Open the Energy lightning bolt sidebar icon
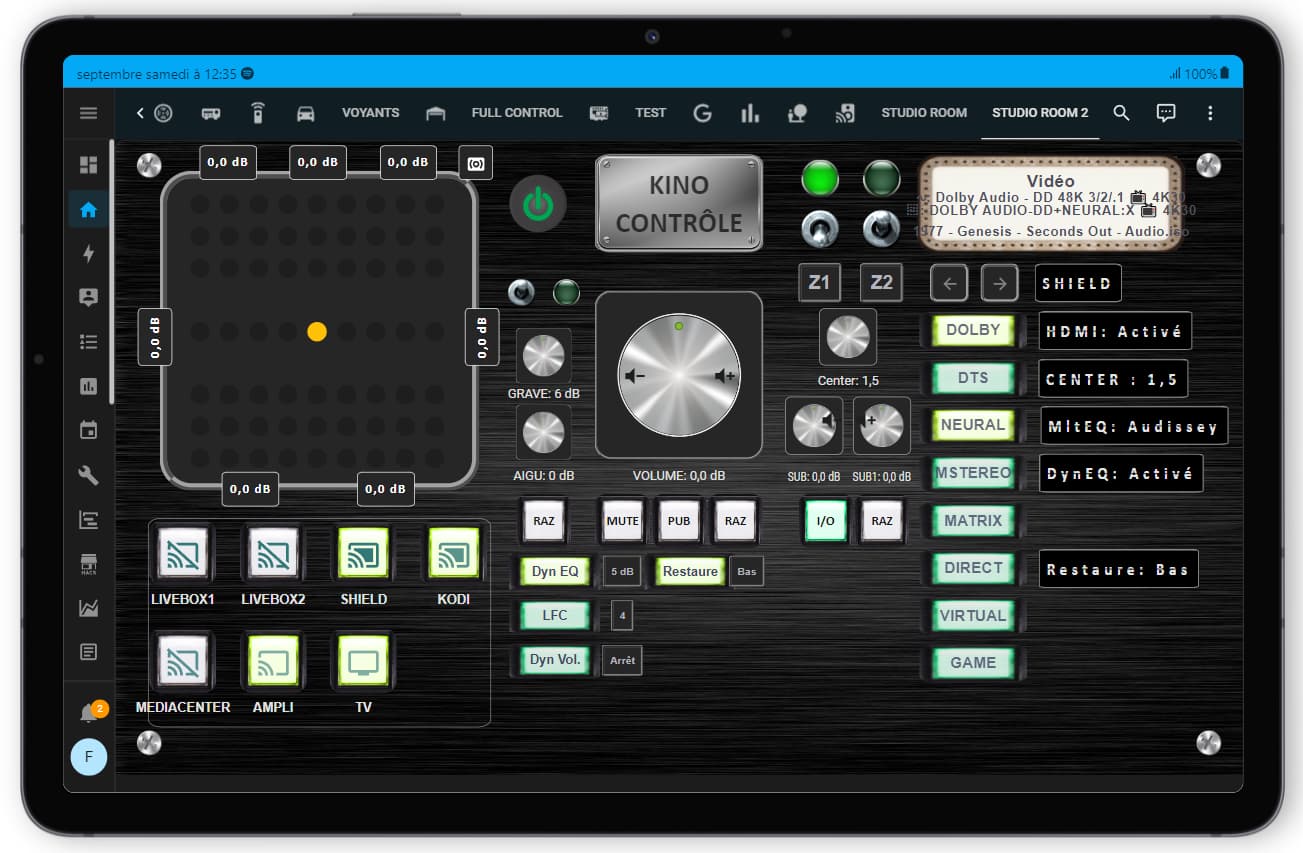1303x853 pixels. [89, 254]
